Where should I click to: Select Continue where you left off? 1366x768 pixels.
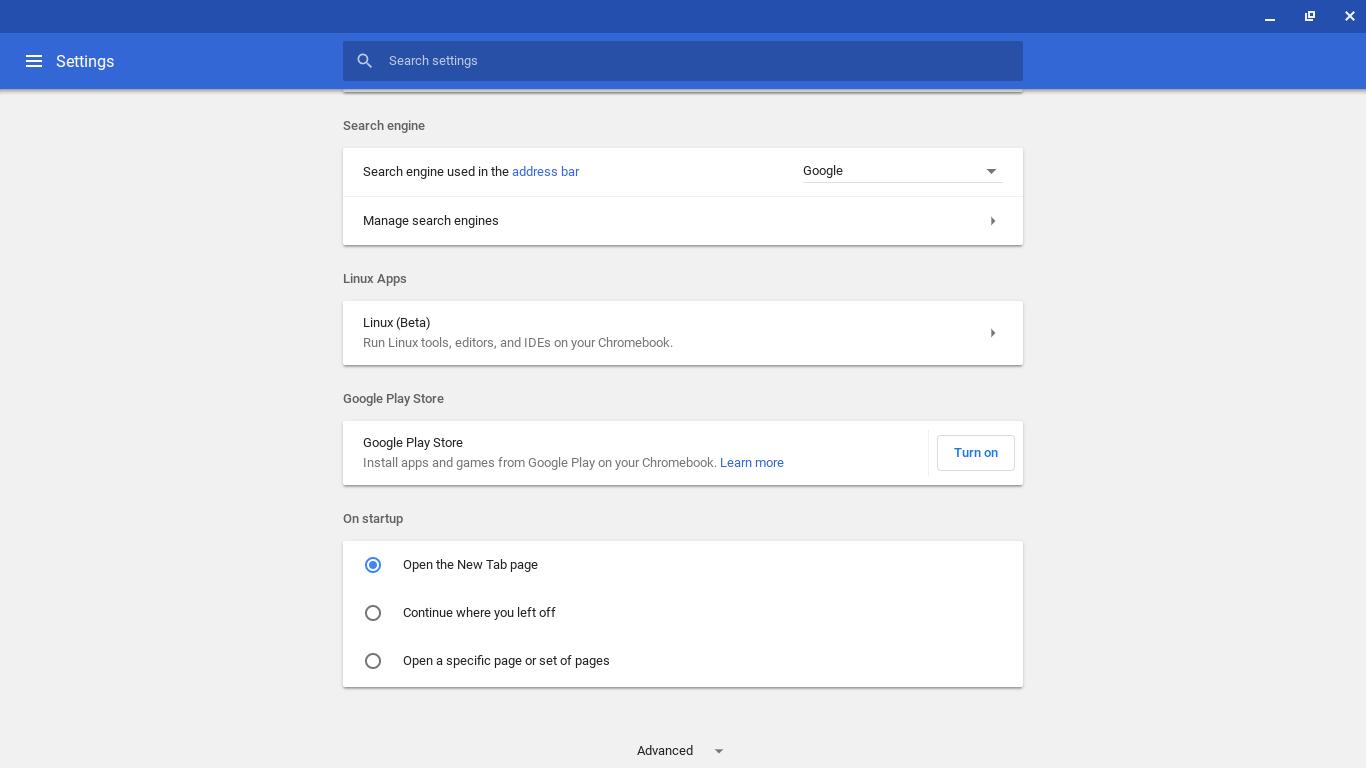(373, 613)
